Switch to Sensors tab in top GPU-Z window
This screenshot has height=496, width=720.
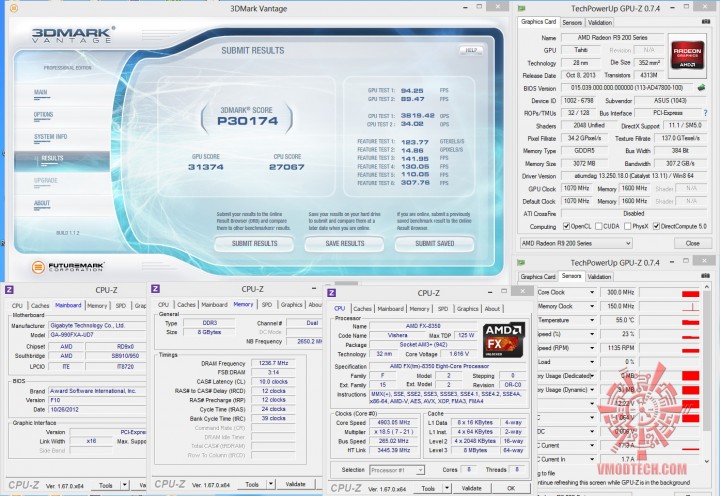(572, 23)
